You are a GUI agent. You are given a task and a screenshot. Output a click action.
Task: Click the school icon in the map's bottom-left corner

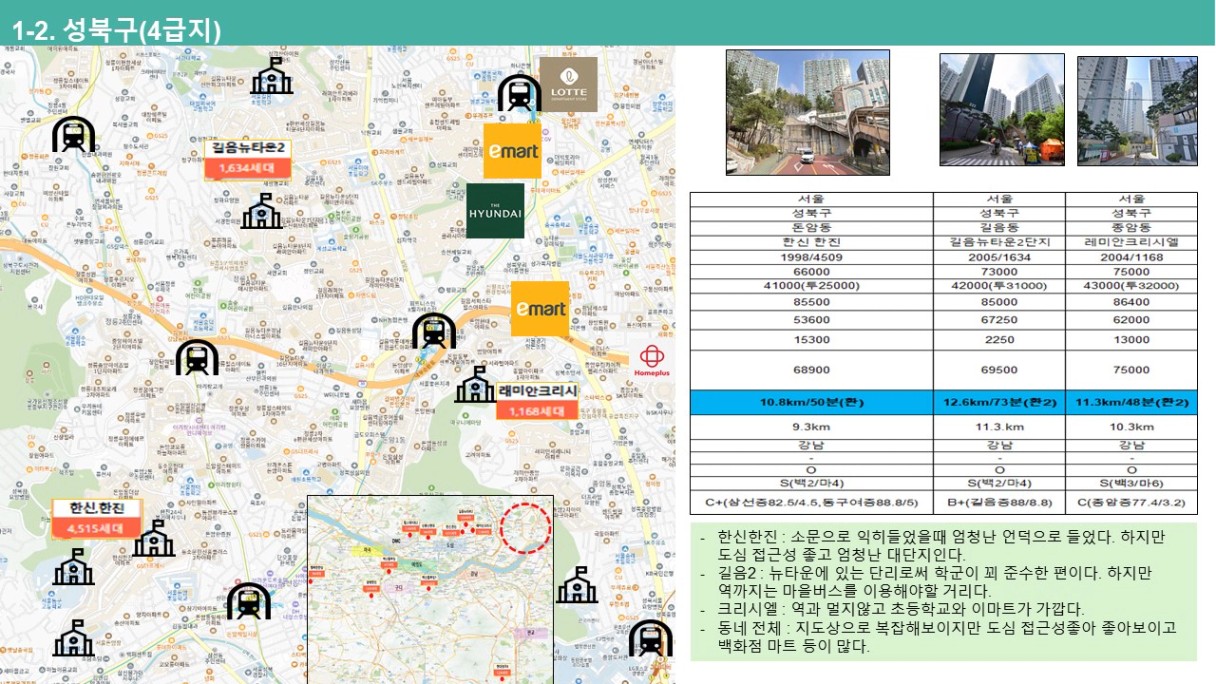click(x=73, y=638)
